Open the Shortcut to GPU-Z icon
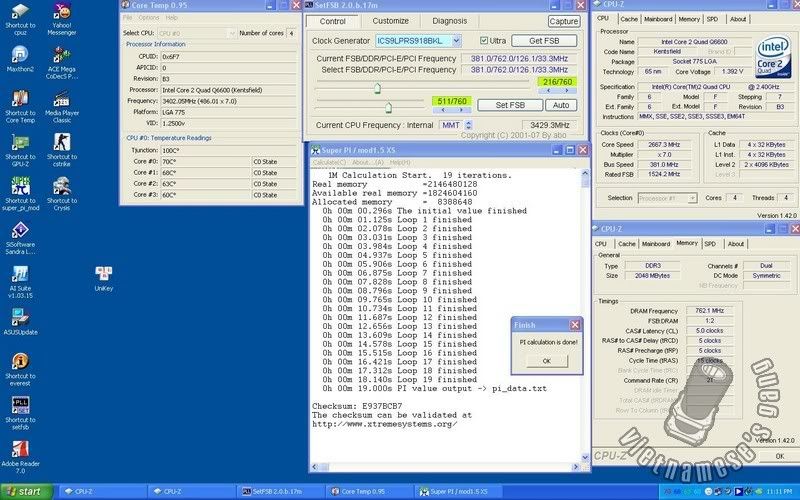Screen dimensions: 800x500 coord(20,151)
